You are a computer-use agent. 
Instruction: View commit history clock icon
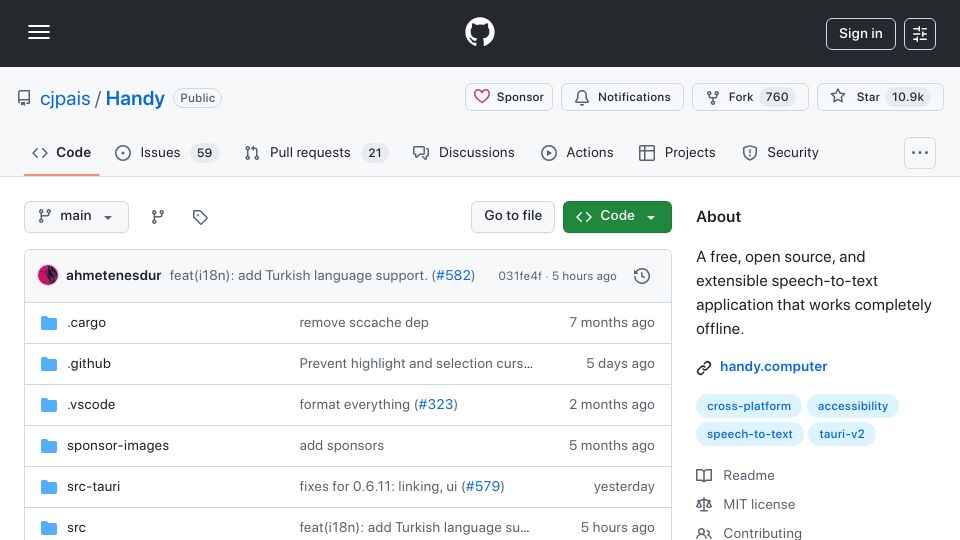point(642,276)
